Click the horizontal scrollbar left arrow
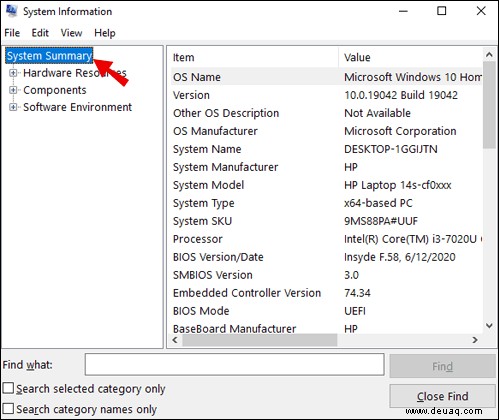The image size is (499, 420). (175, 340)
